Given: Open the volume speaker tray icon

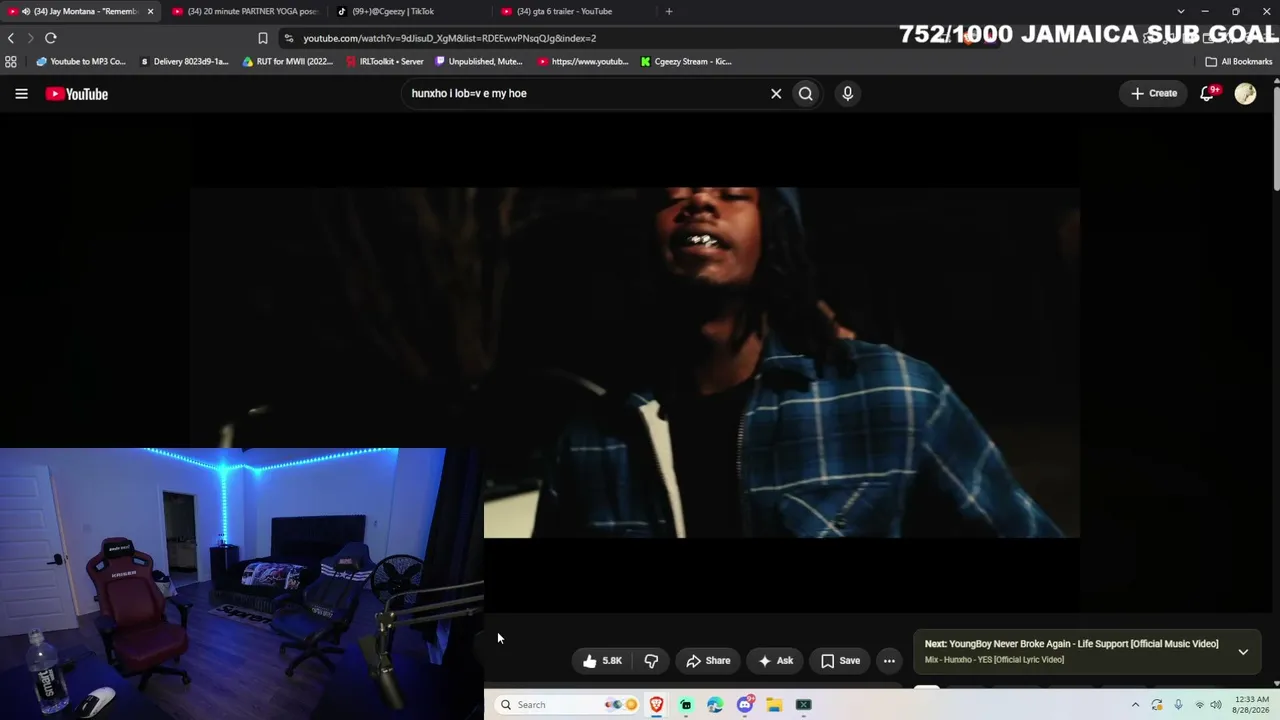Looking at the screenshot, I should click(x=1216, y=705).
